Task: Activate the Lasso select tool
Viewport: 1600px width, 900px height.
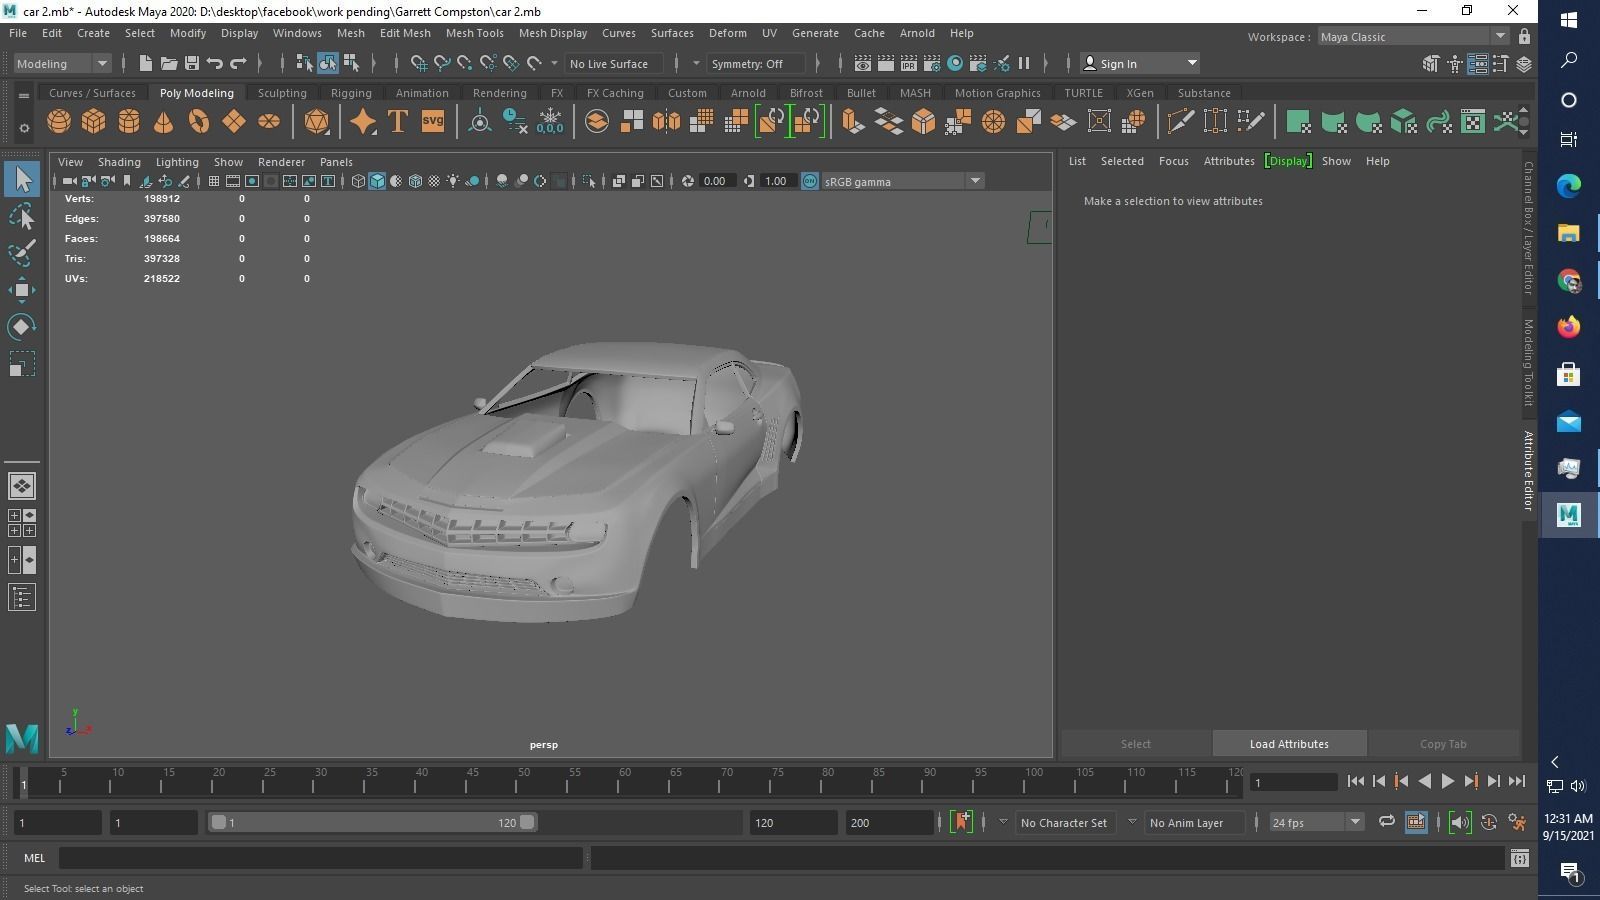Action: [x=22, y=217]
